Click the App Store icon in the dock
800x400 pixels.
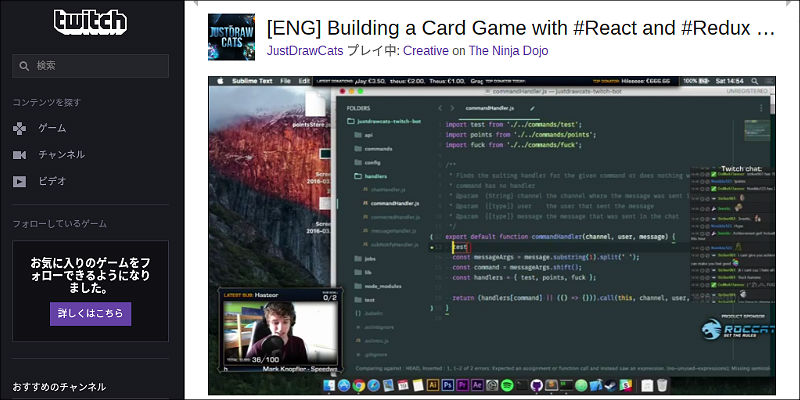343,385
